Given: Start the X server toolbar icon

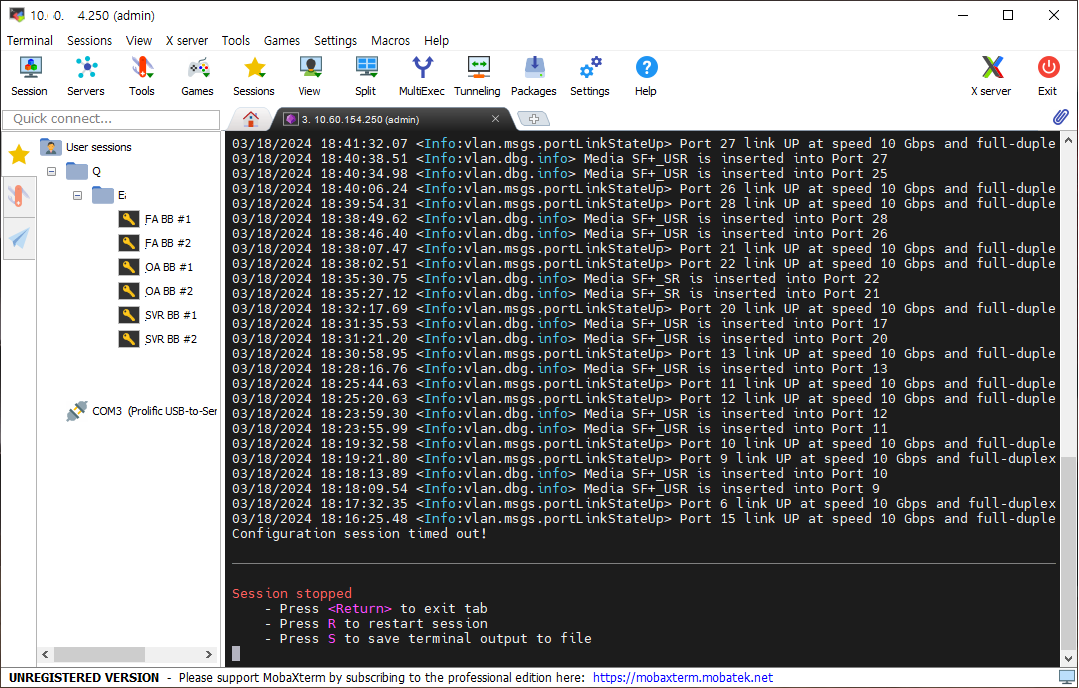Looking at the screenshot, I should (x=992, y=76).
